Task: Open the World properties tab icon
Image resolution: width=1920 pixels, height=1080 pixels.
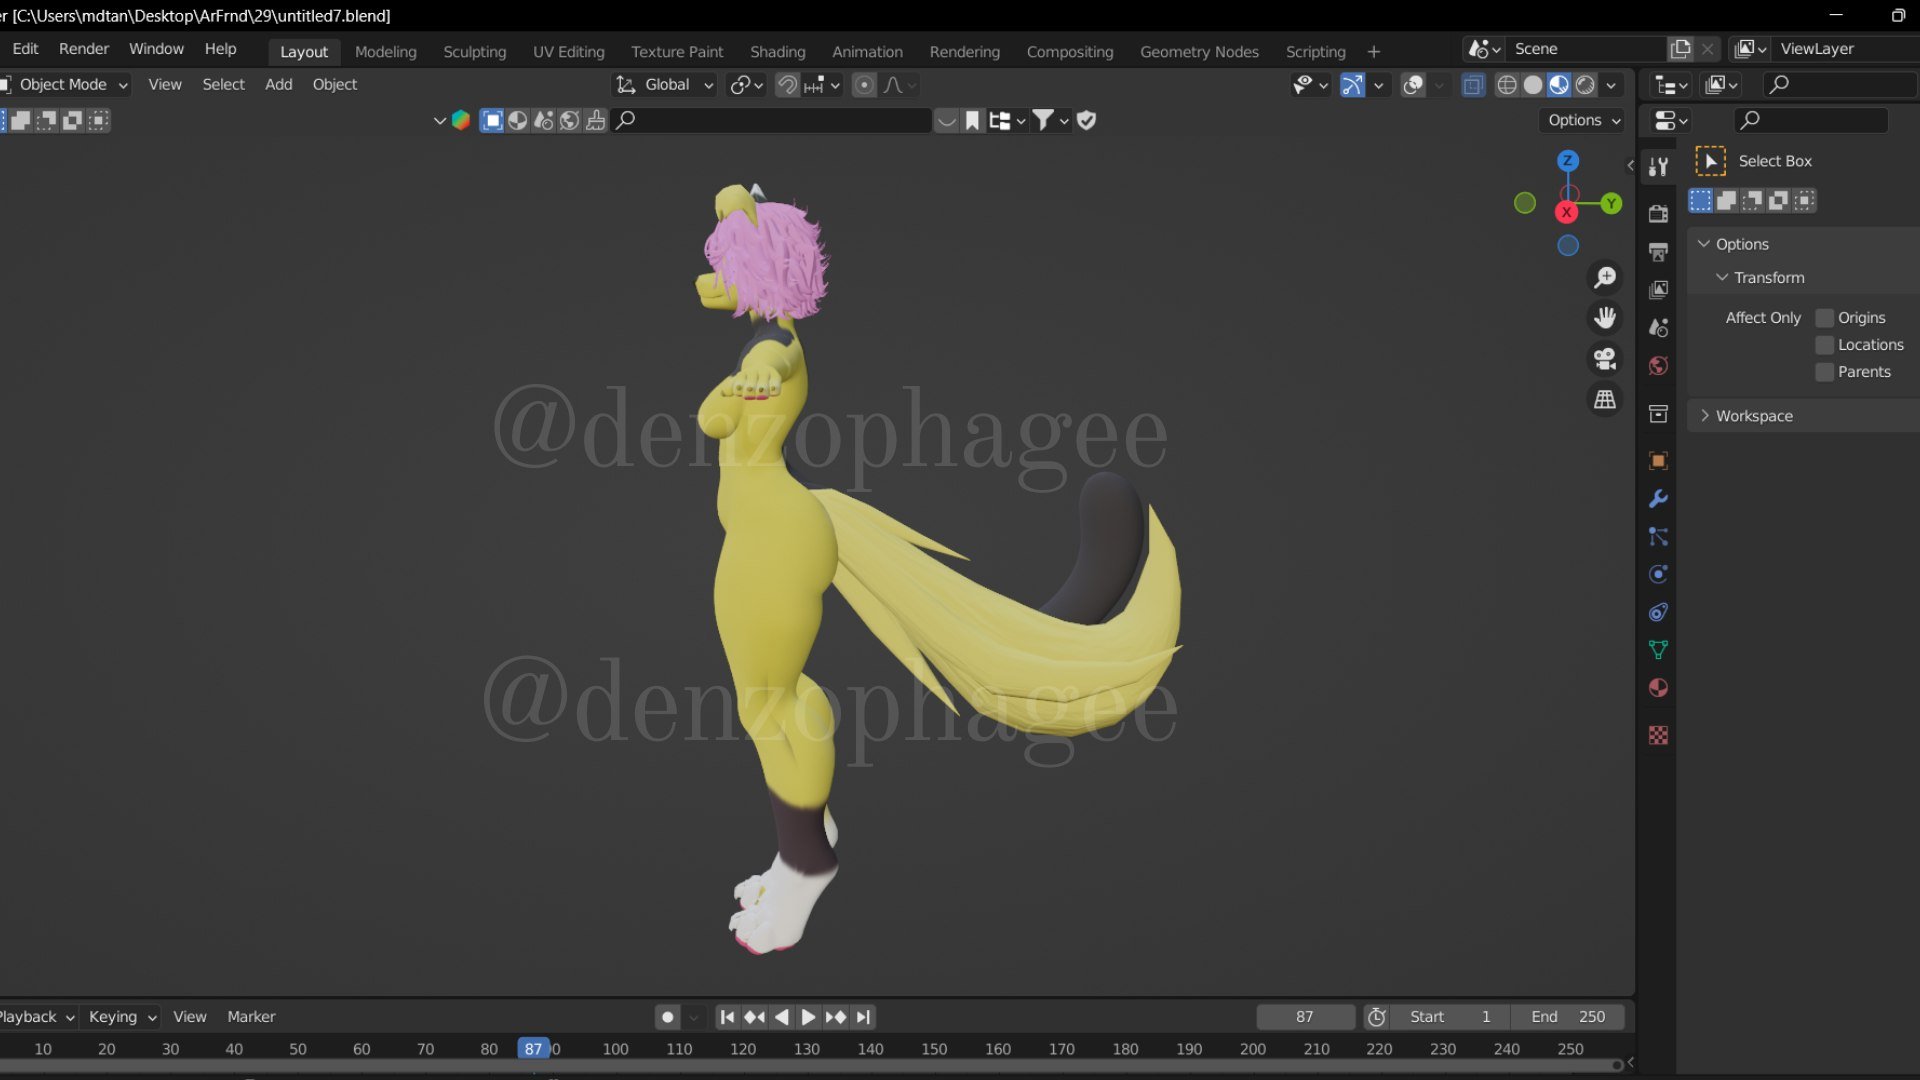Action: pos(1658,366)
